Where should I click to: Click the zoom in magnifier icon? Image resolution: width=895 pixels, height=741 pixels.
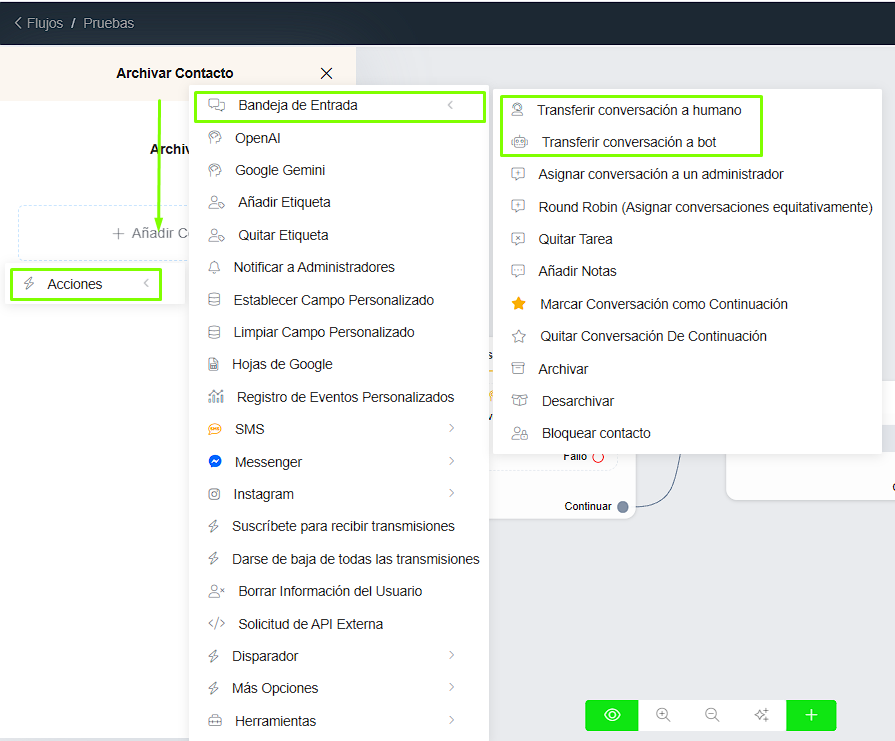[x=663, y=715]
